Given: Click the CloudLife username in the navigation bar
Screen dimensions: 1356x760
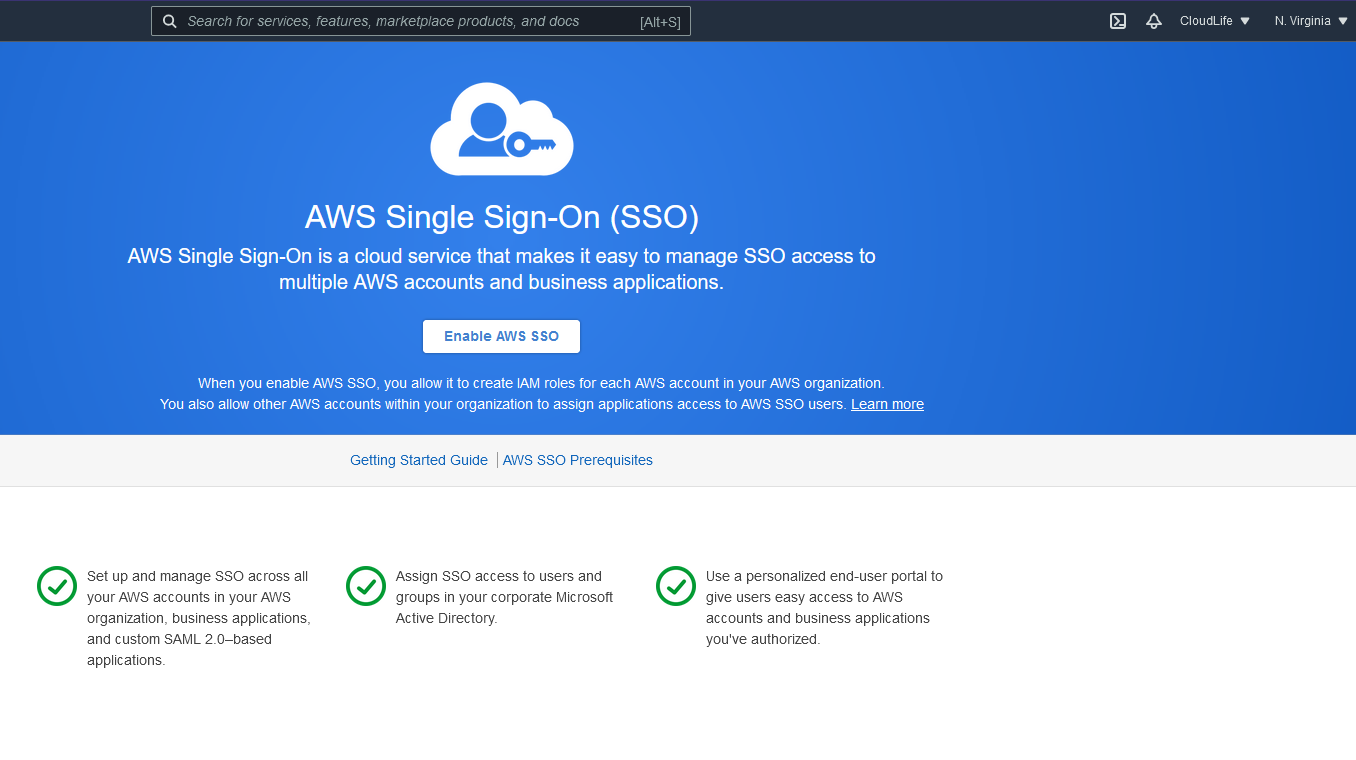Looking at the screenshot, I should click(x=1207, y=20).
